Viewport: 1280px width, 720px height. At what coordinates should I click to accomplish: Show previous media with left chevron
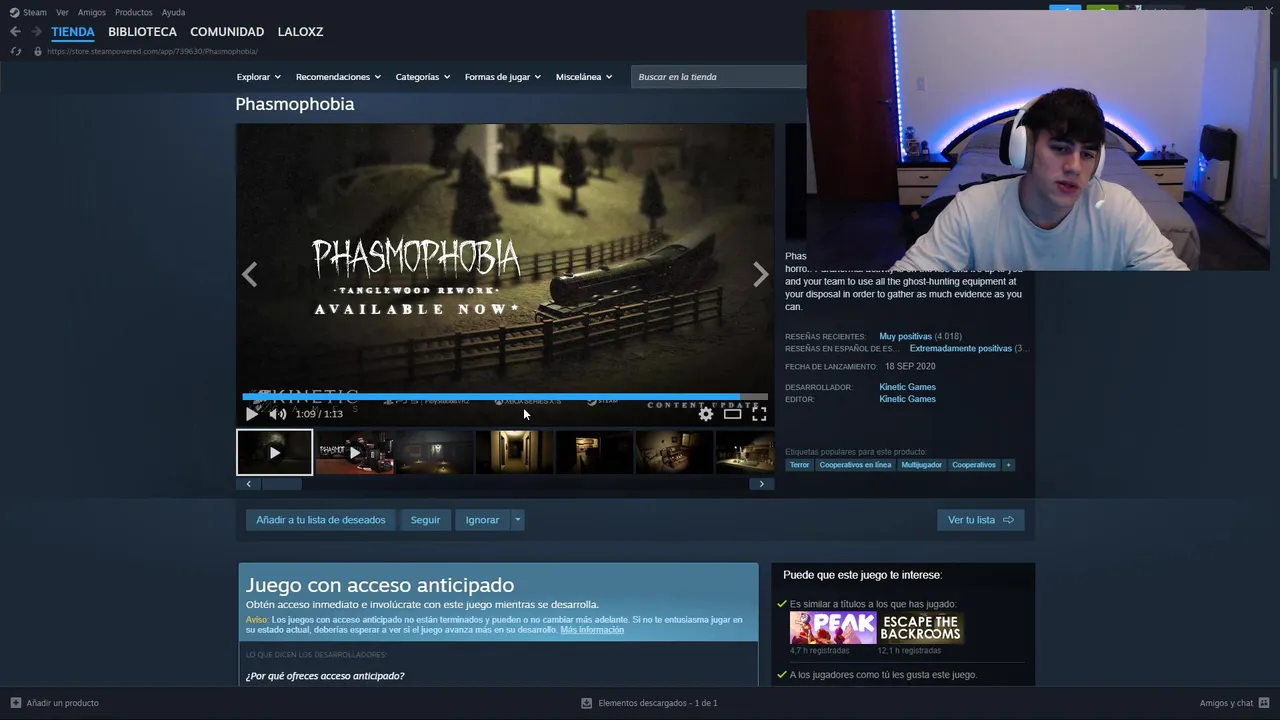[250, 274]
